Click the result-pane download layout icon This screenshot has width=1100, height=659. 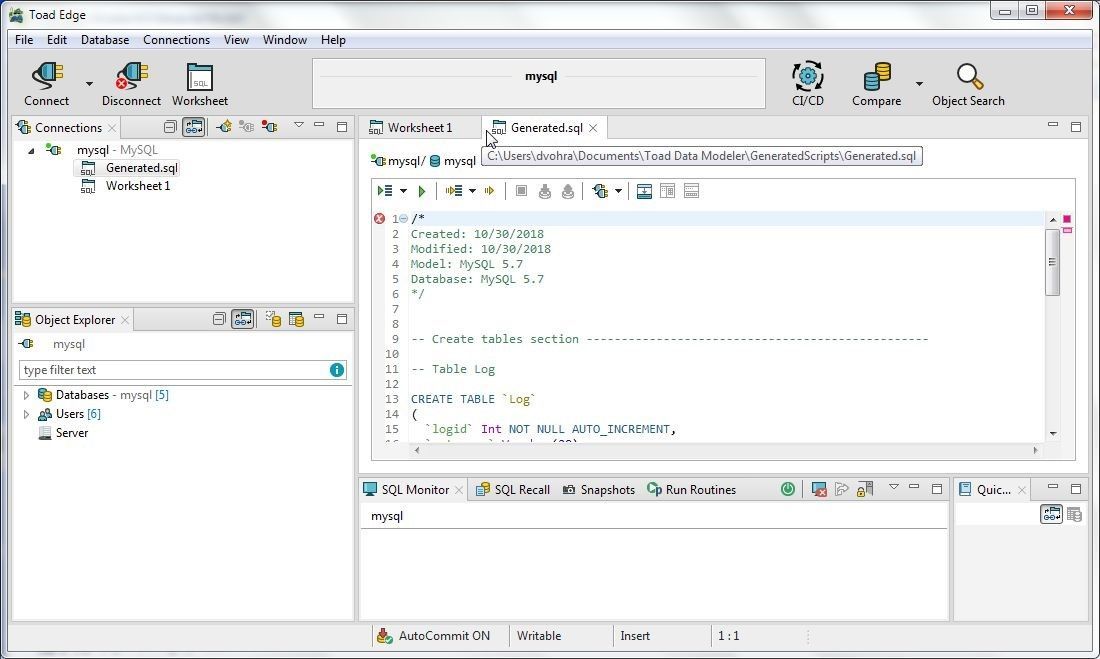(x=644, y=191)
